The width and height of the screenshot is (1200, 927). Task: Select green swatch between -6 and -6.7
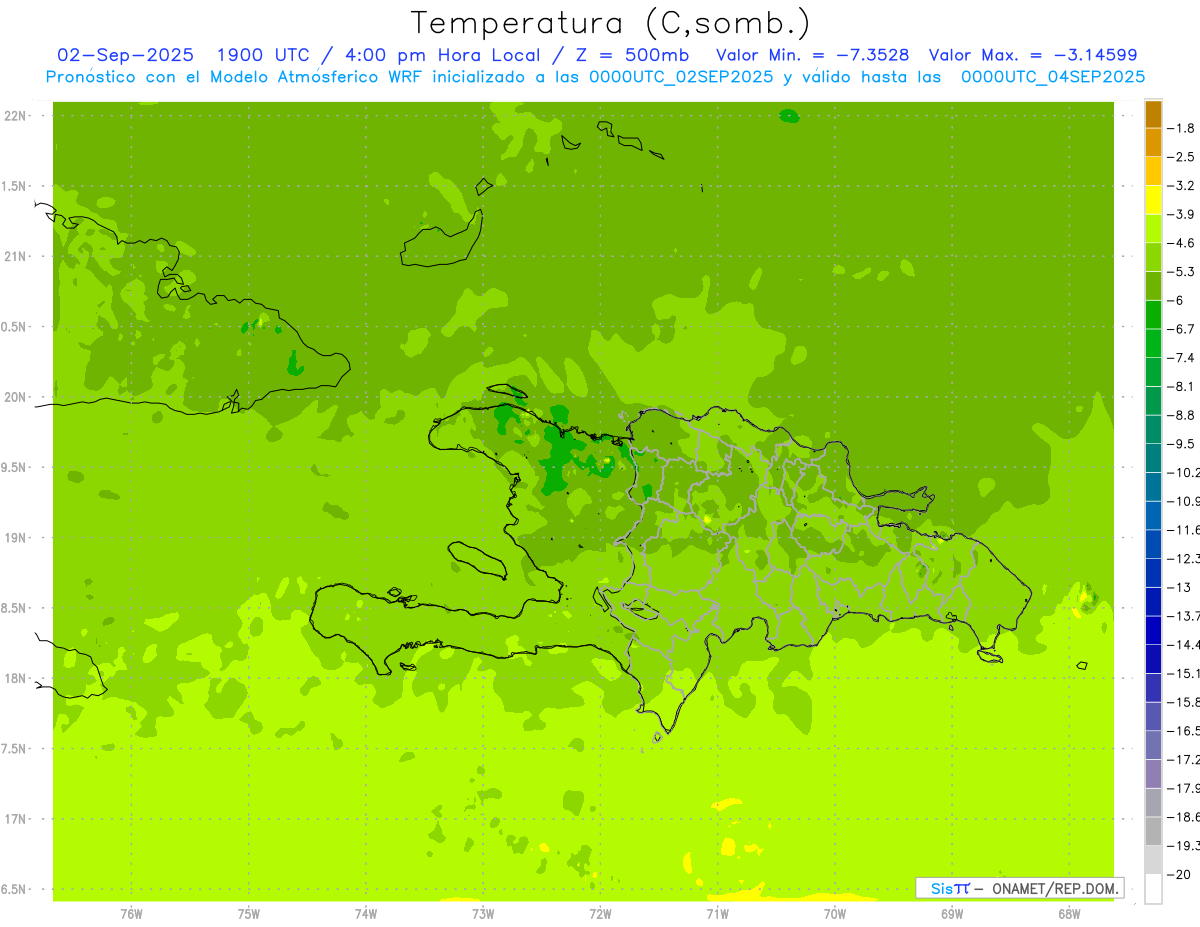1153,315
